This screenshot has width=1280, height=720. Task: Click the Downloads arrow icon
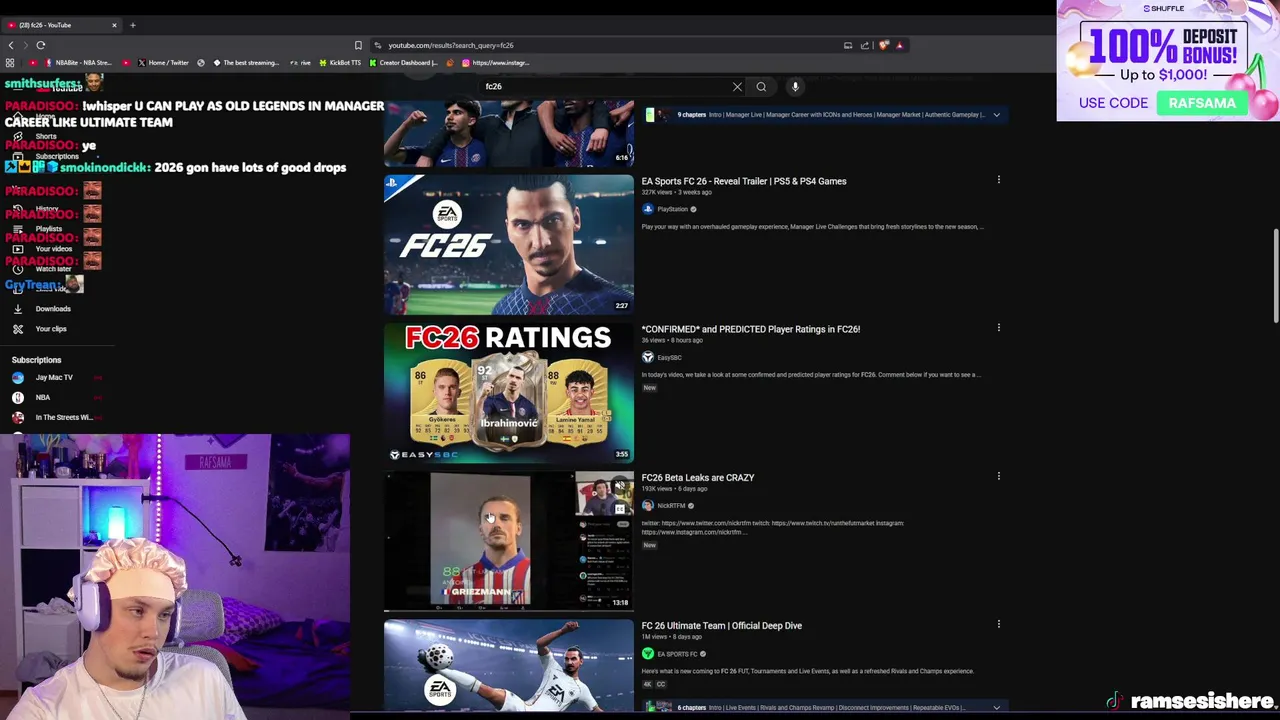(18, 309)
